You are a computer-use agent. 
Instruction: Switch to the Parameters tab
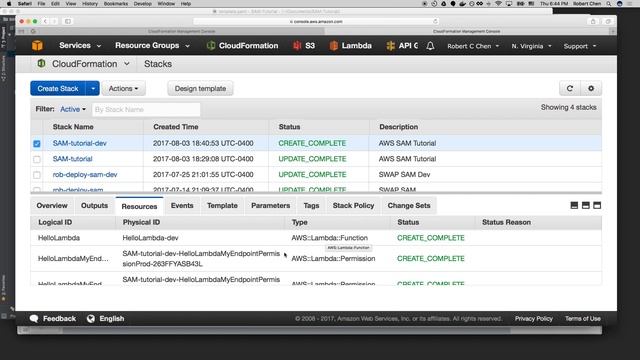pos(271,206)
